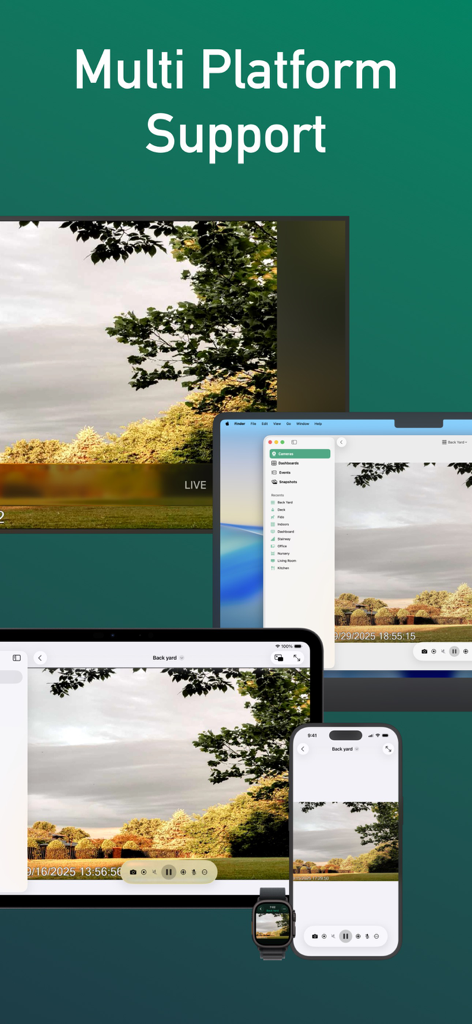The image size is (472, 1024).
Task: Click the LIVE indicator on the TV
Action: (195, 485)
